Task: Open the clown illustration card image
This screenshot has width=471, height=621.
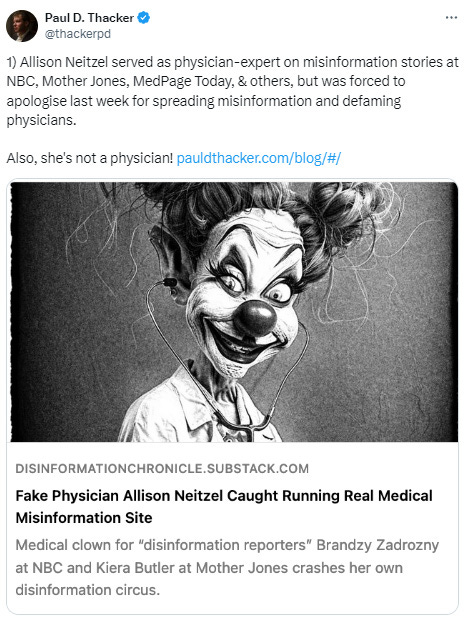Action: [234, 312]
